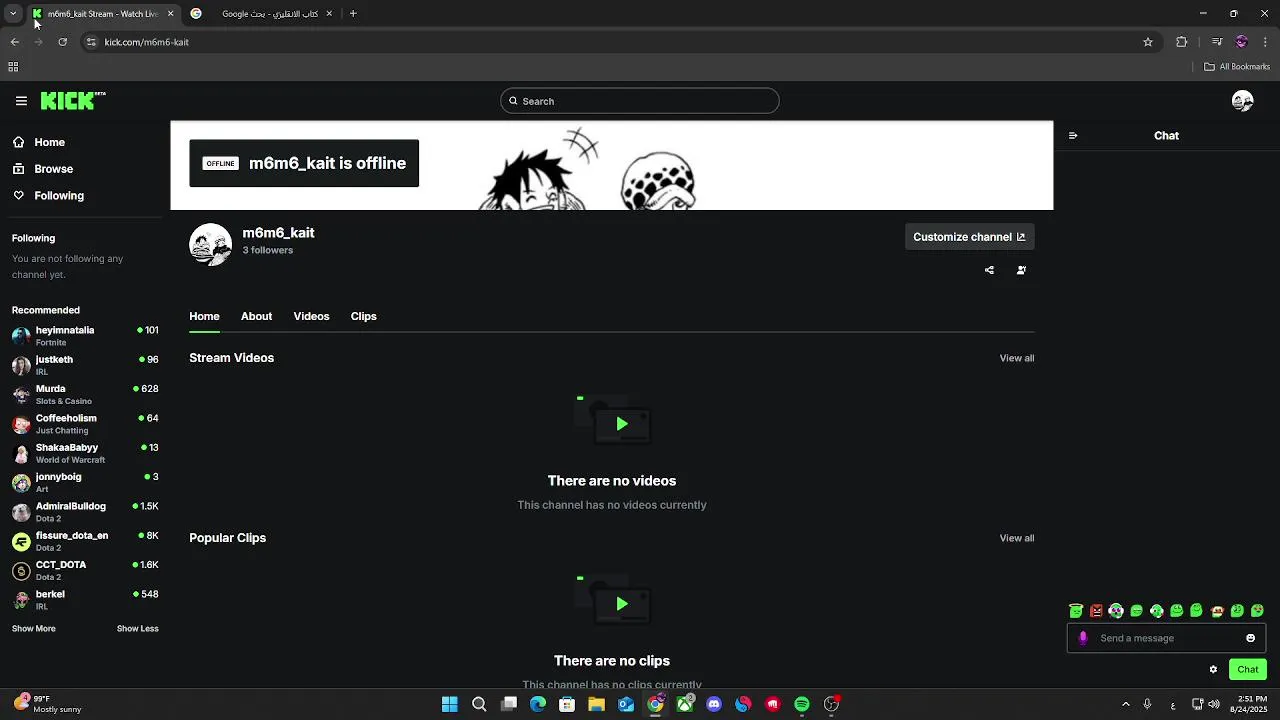Screen dimensions: 1280x720
Task: Open Chrome extensions puzzle icon
Action: pyautogui.click(x=1181, y=42)
